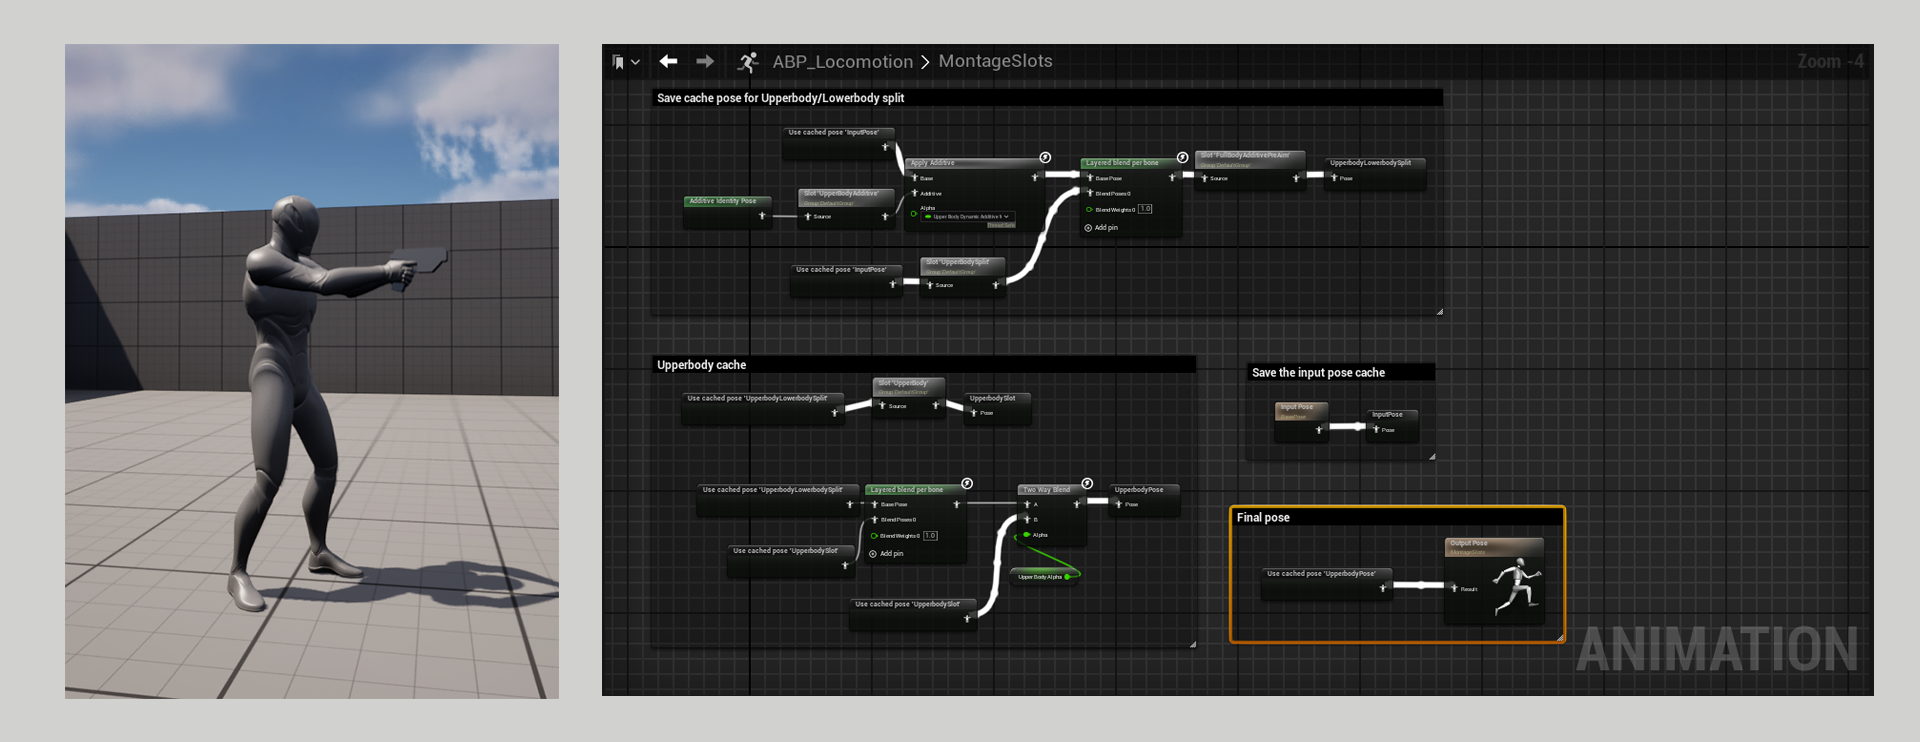The width and height of the screenshot is (1920, 742).
Task: Click the Pose pin on UpperbodySlot node
Action: [973, 412]
